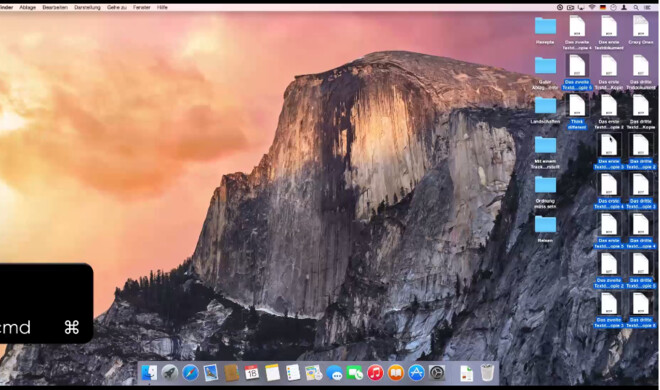Select the Landschaften folder on desktop
The width and height of the screenshot is (660, 390).
coord(545,105)
